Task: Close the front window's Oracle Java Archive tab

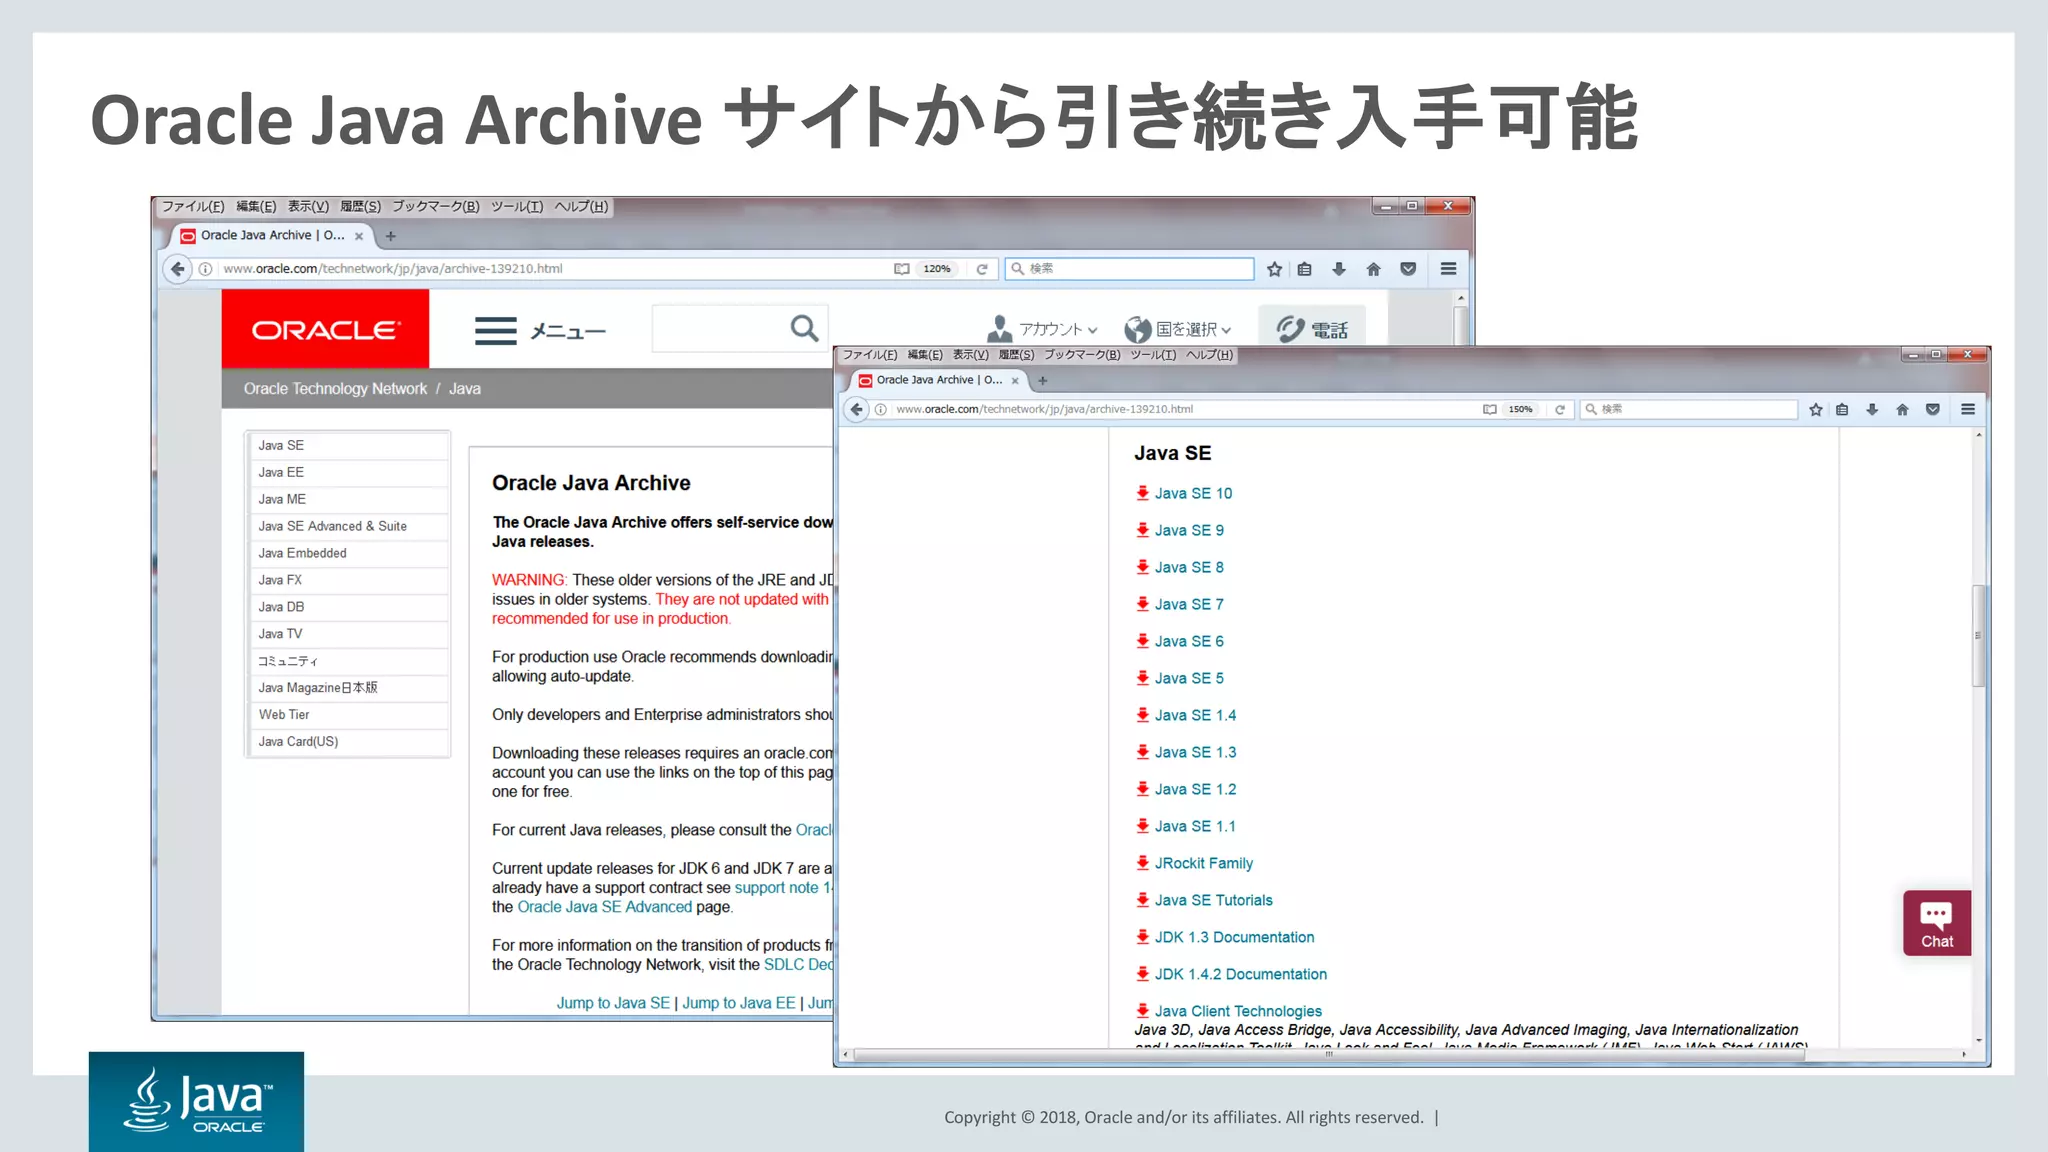Action: point(1015,380)
